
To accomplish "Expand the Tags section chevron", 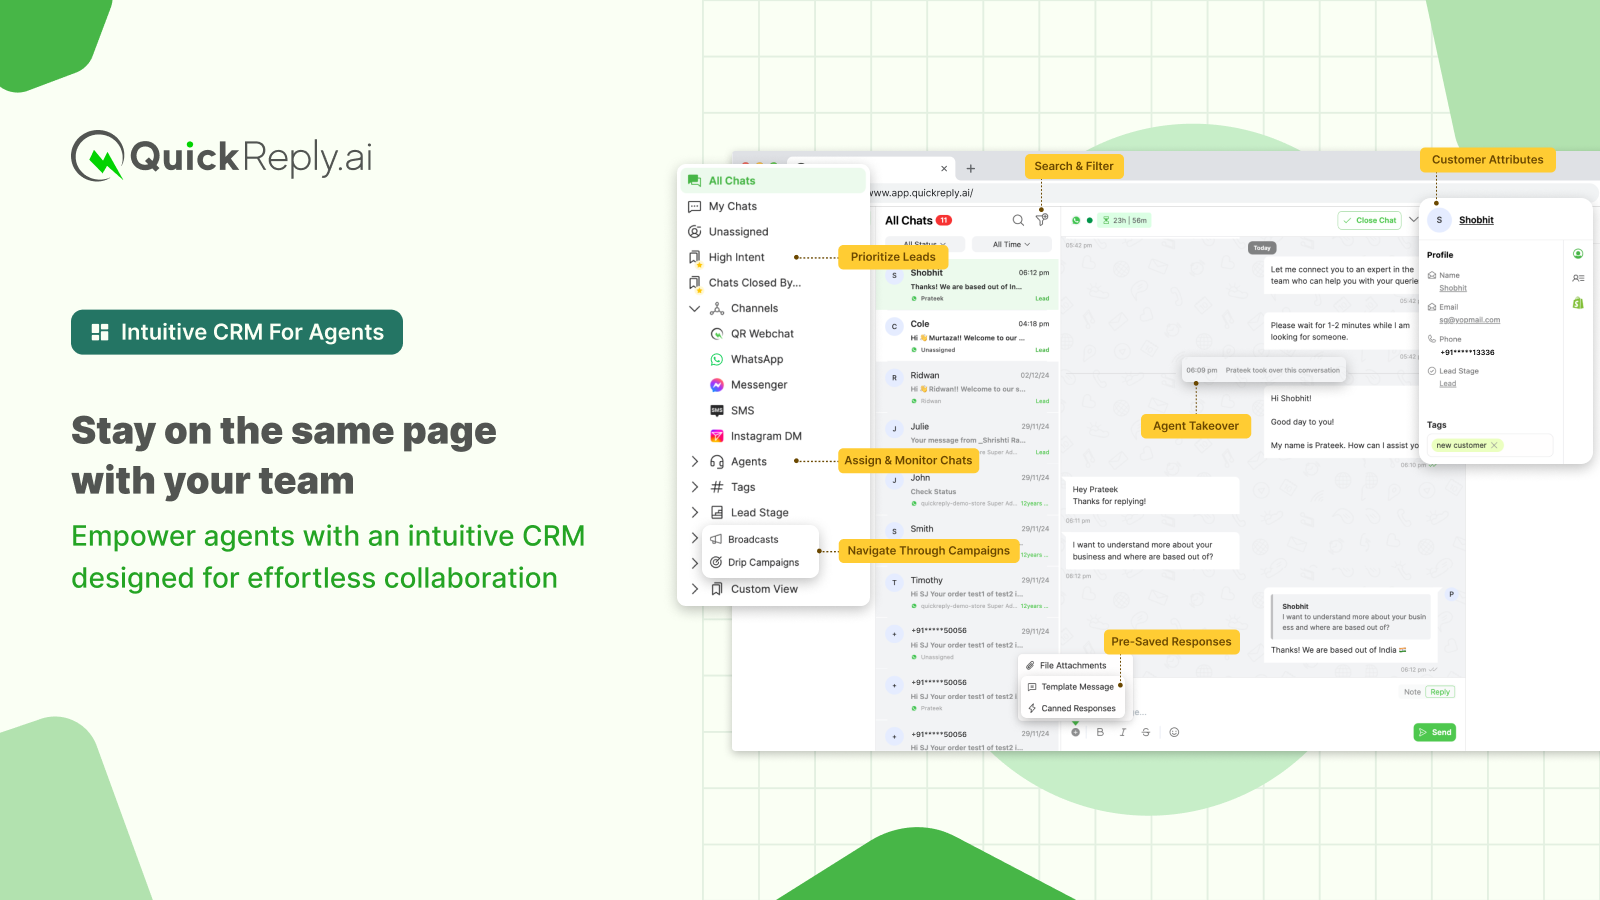I will pos(694,487).
